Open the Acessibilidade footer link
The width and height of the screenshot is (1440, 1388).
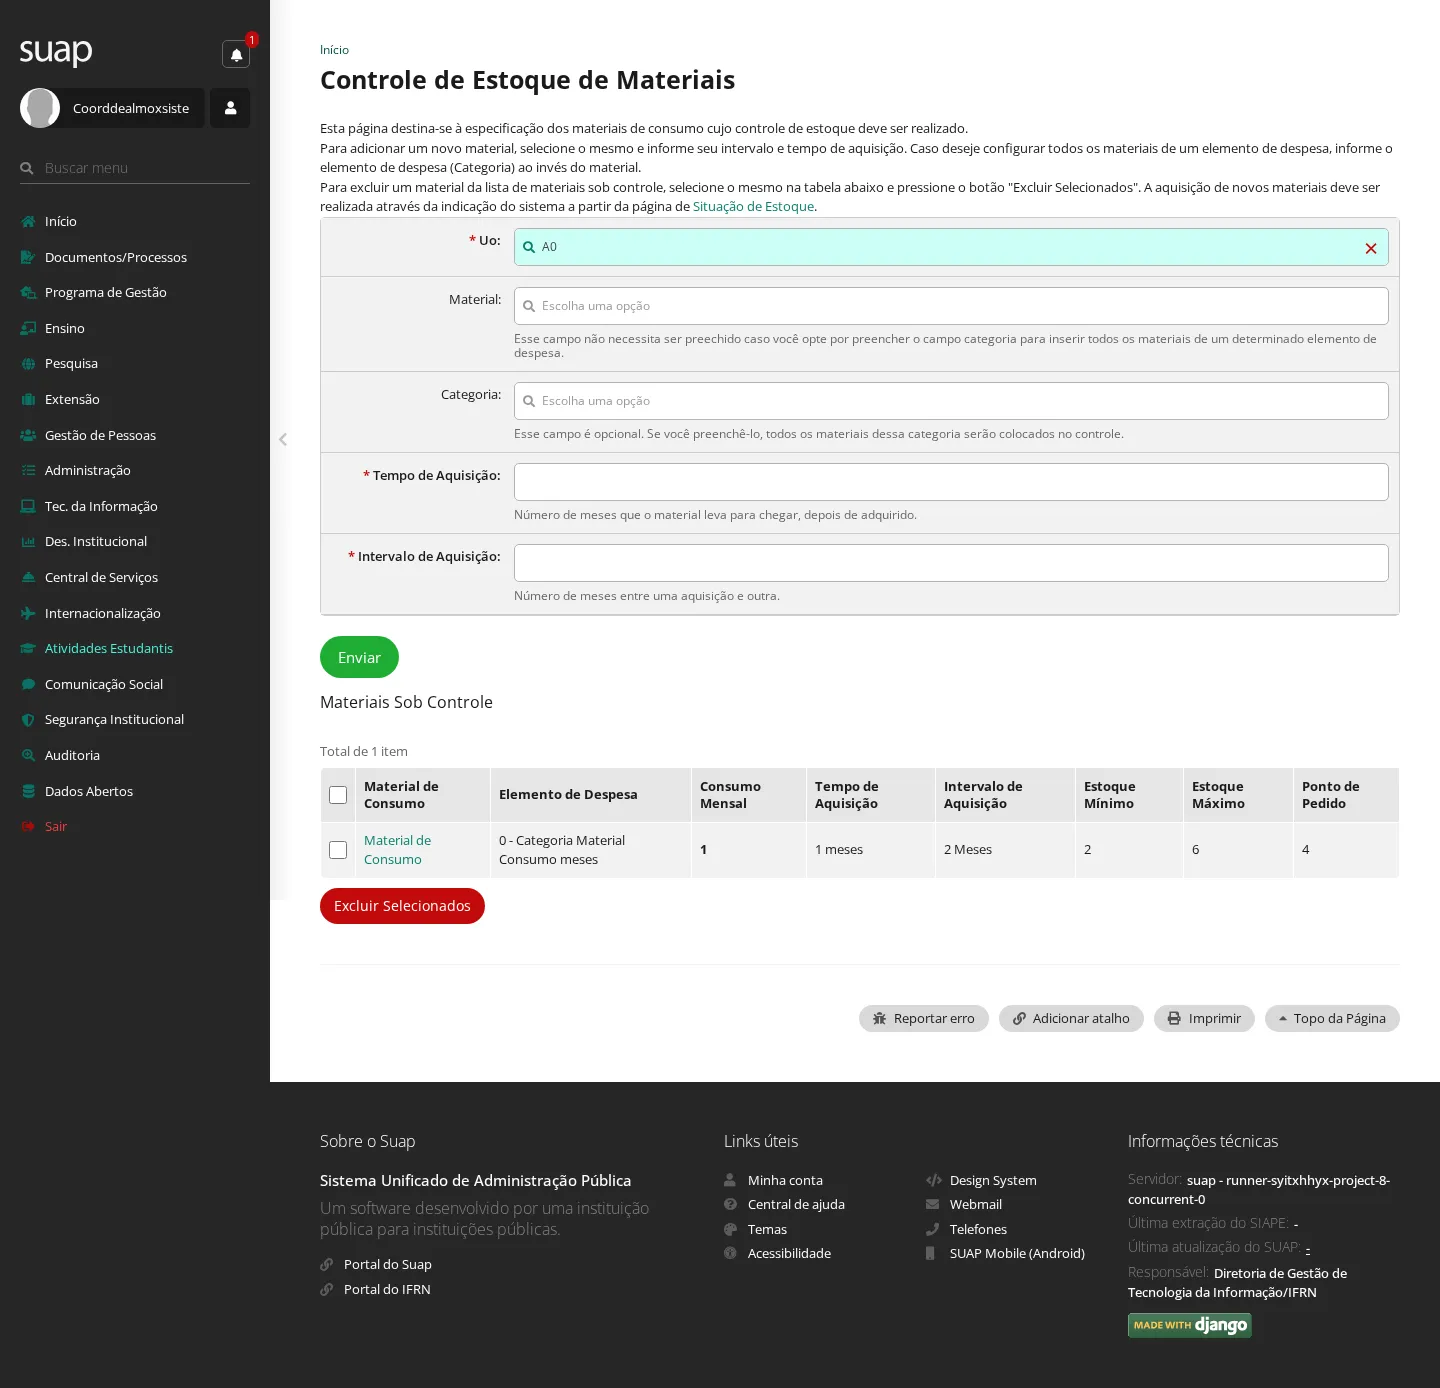pyautogui.click(x=789, y=1253)
